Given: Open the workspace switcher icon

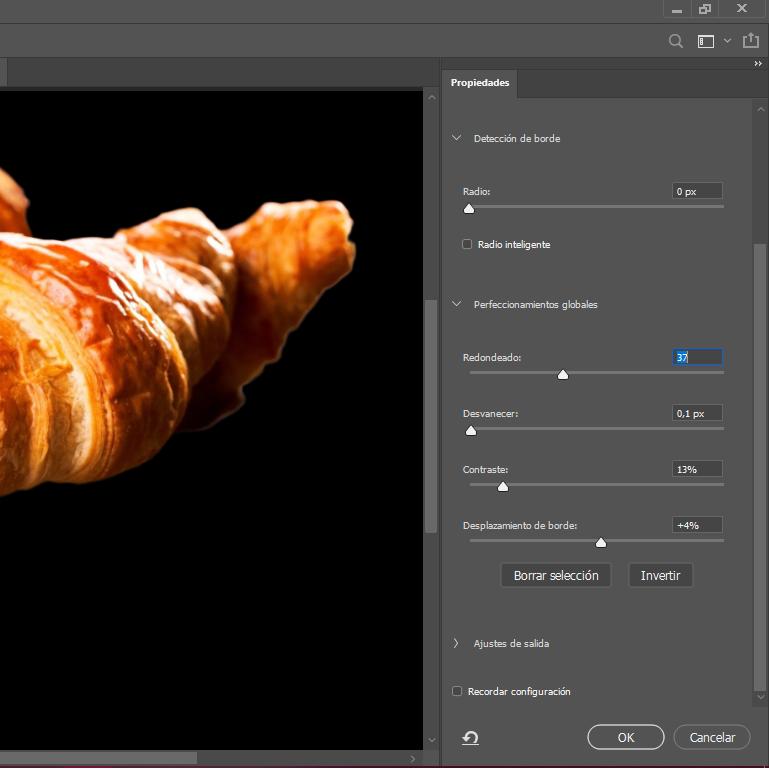Looking at the screenshot, I should click(x=706, y=41).
